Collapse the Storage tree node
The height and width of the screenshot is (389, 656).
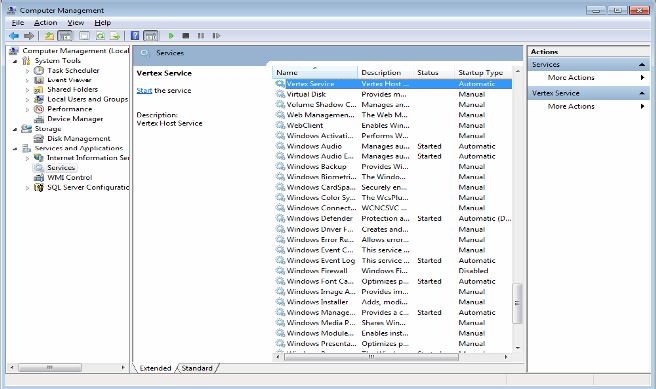[x=15, y=129]
